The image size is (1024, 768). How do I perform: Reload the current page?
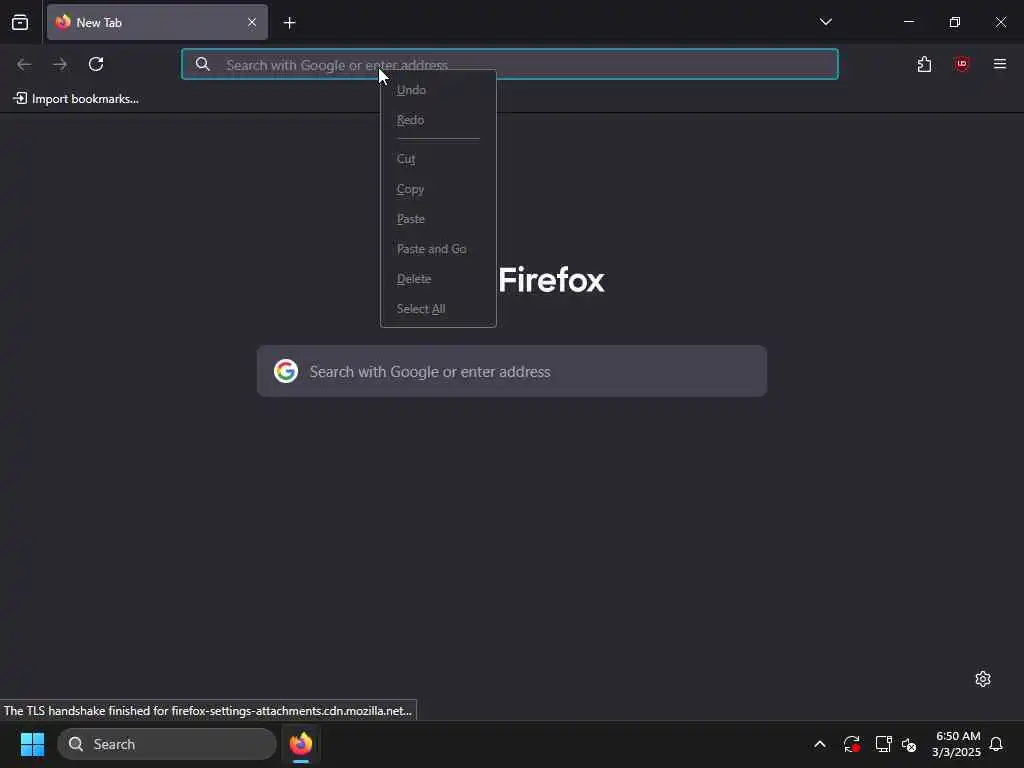point(96,64)
